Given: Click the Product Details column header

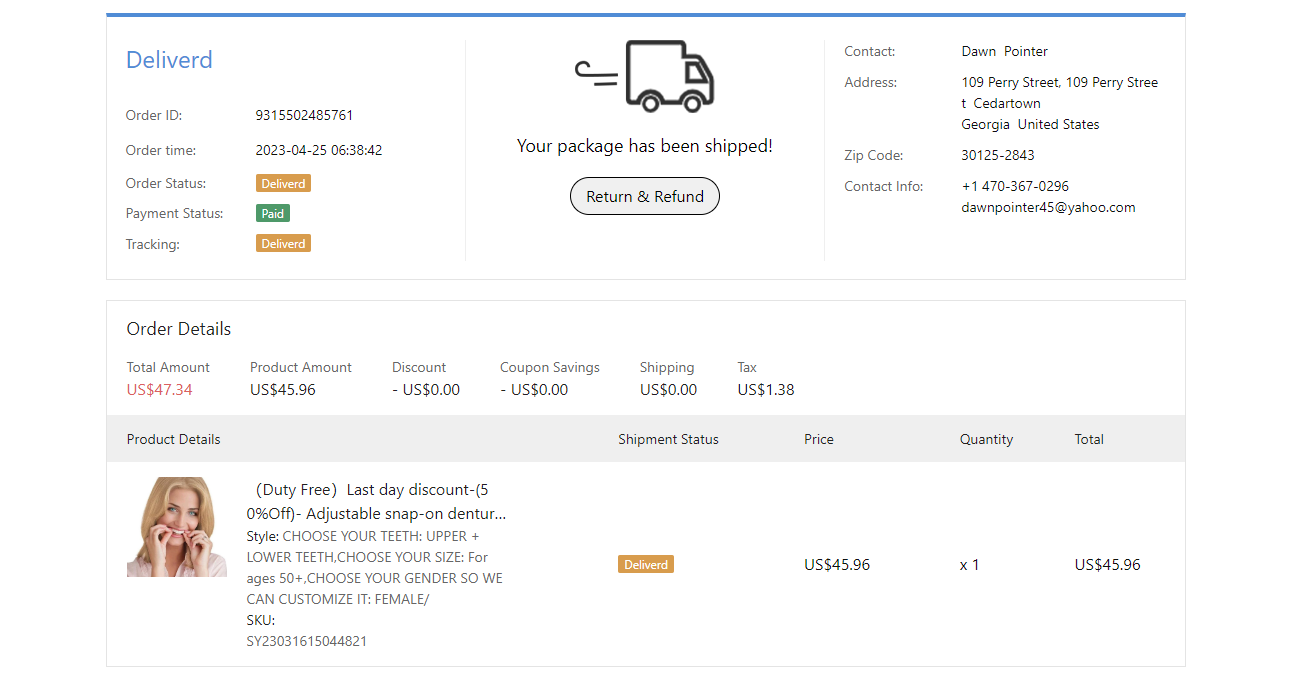Looking at the screenshot, I should pyautogui.click(x=173, y=440).
